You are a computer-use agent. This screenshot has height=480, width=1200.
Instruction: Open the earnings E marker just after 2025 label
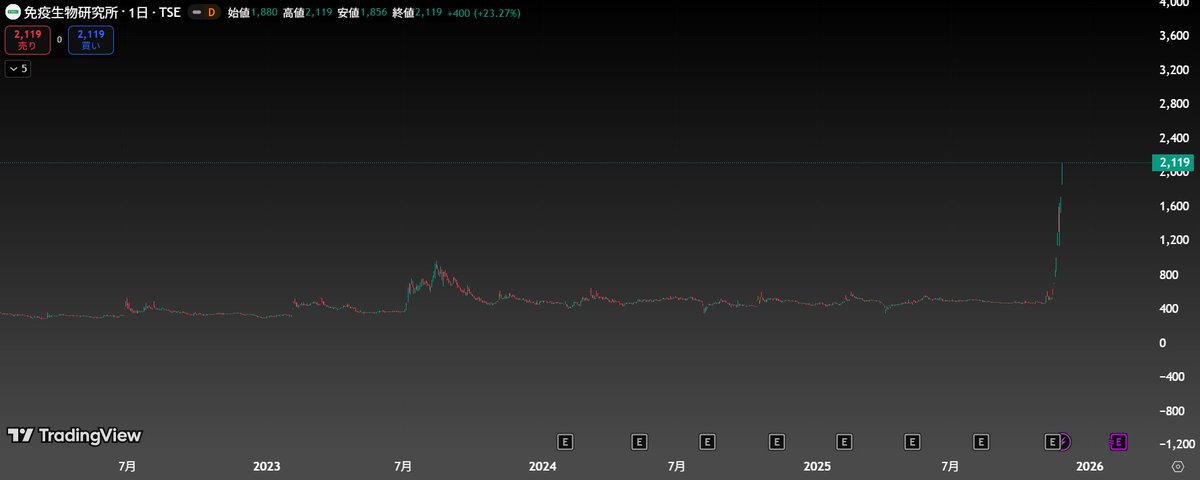[844, 440]
